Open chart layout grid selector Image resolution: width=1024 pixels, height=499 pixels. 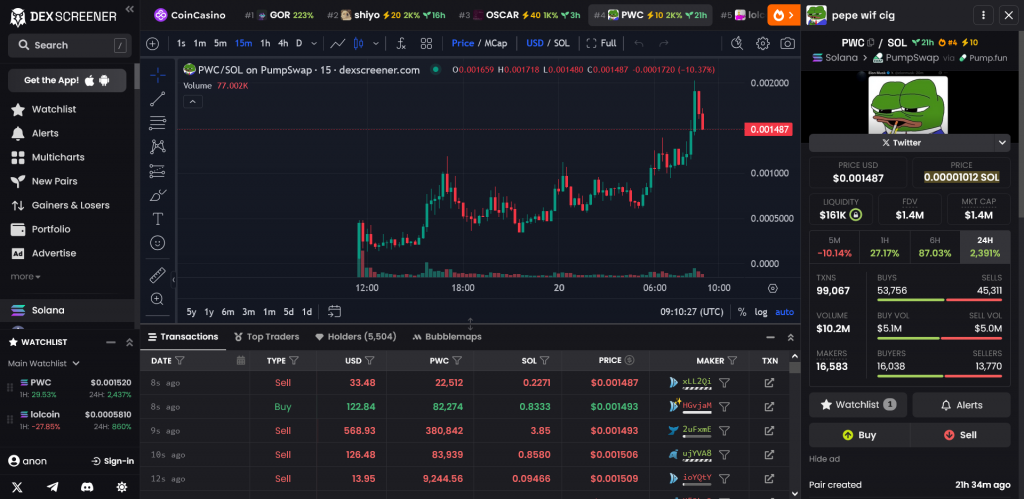point(426,44)
